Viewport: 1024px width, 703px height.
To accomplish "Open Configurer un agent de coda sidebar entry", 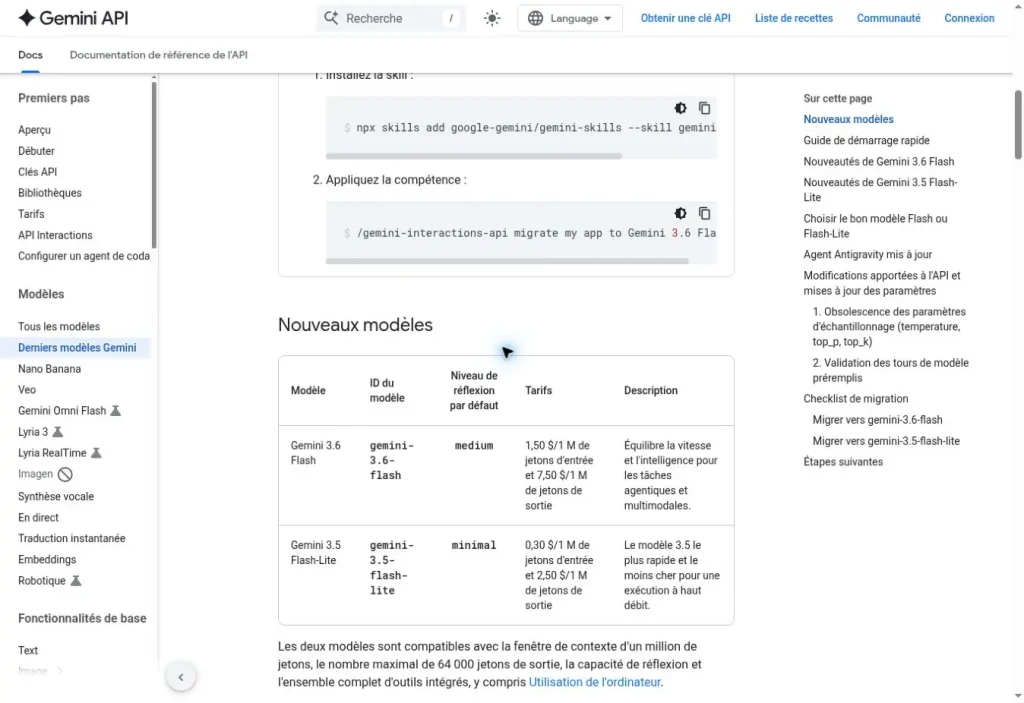I will point(84,256).
